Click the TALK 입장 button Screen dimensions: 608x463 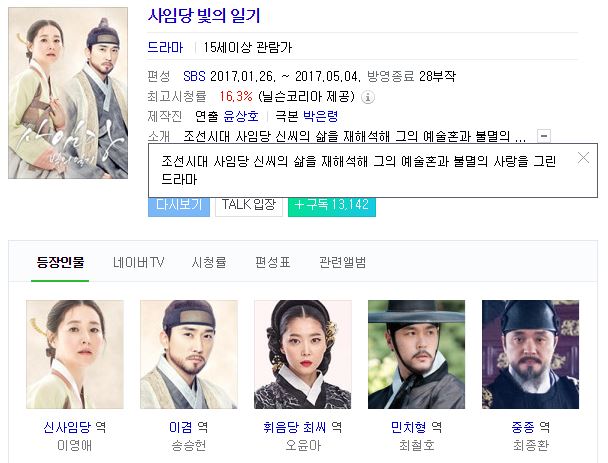point(249,207)
